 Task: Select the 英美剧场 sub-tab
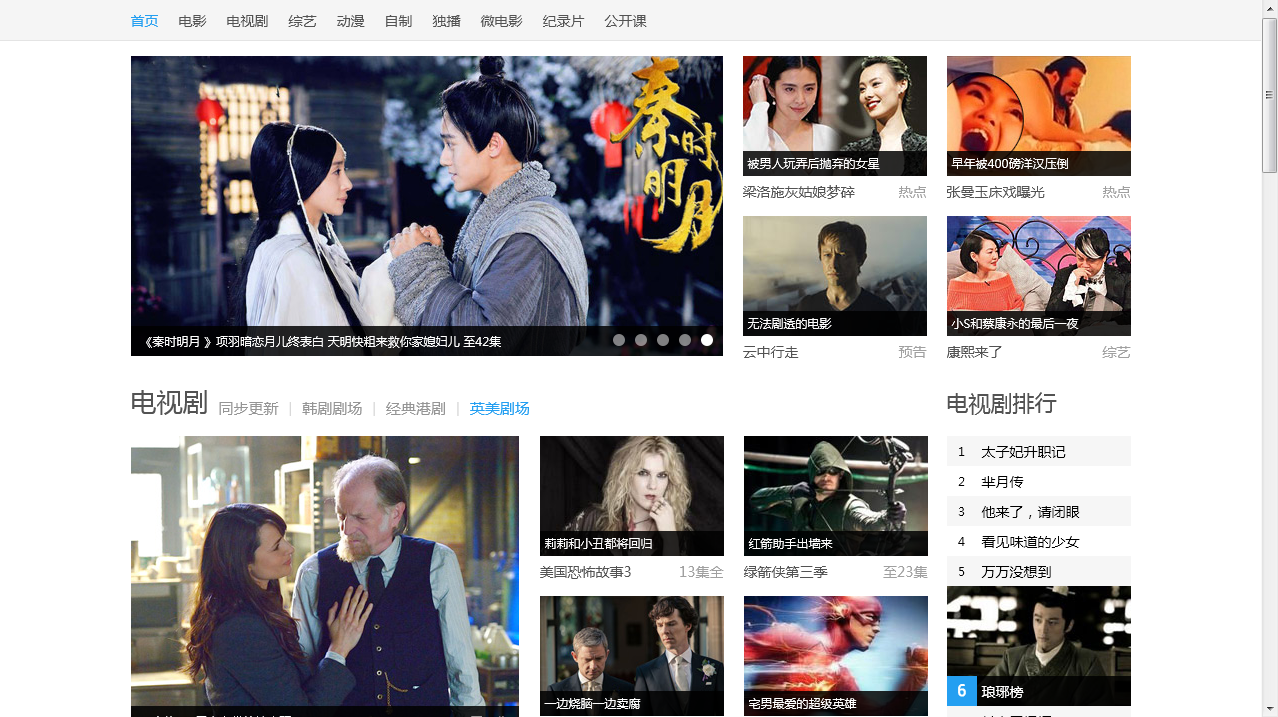coord(500,408)
